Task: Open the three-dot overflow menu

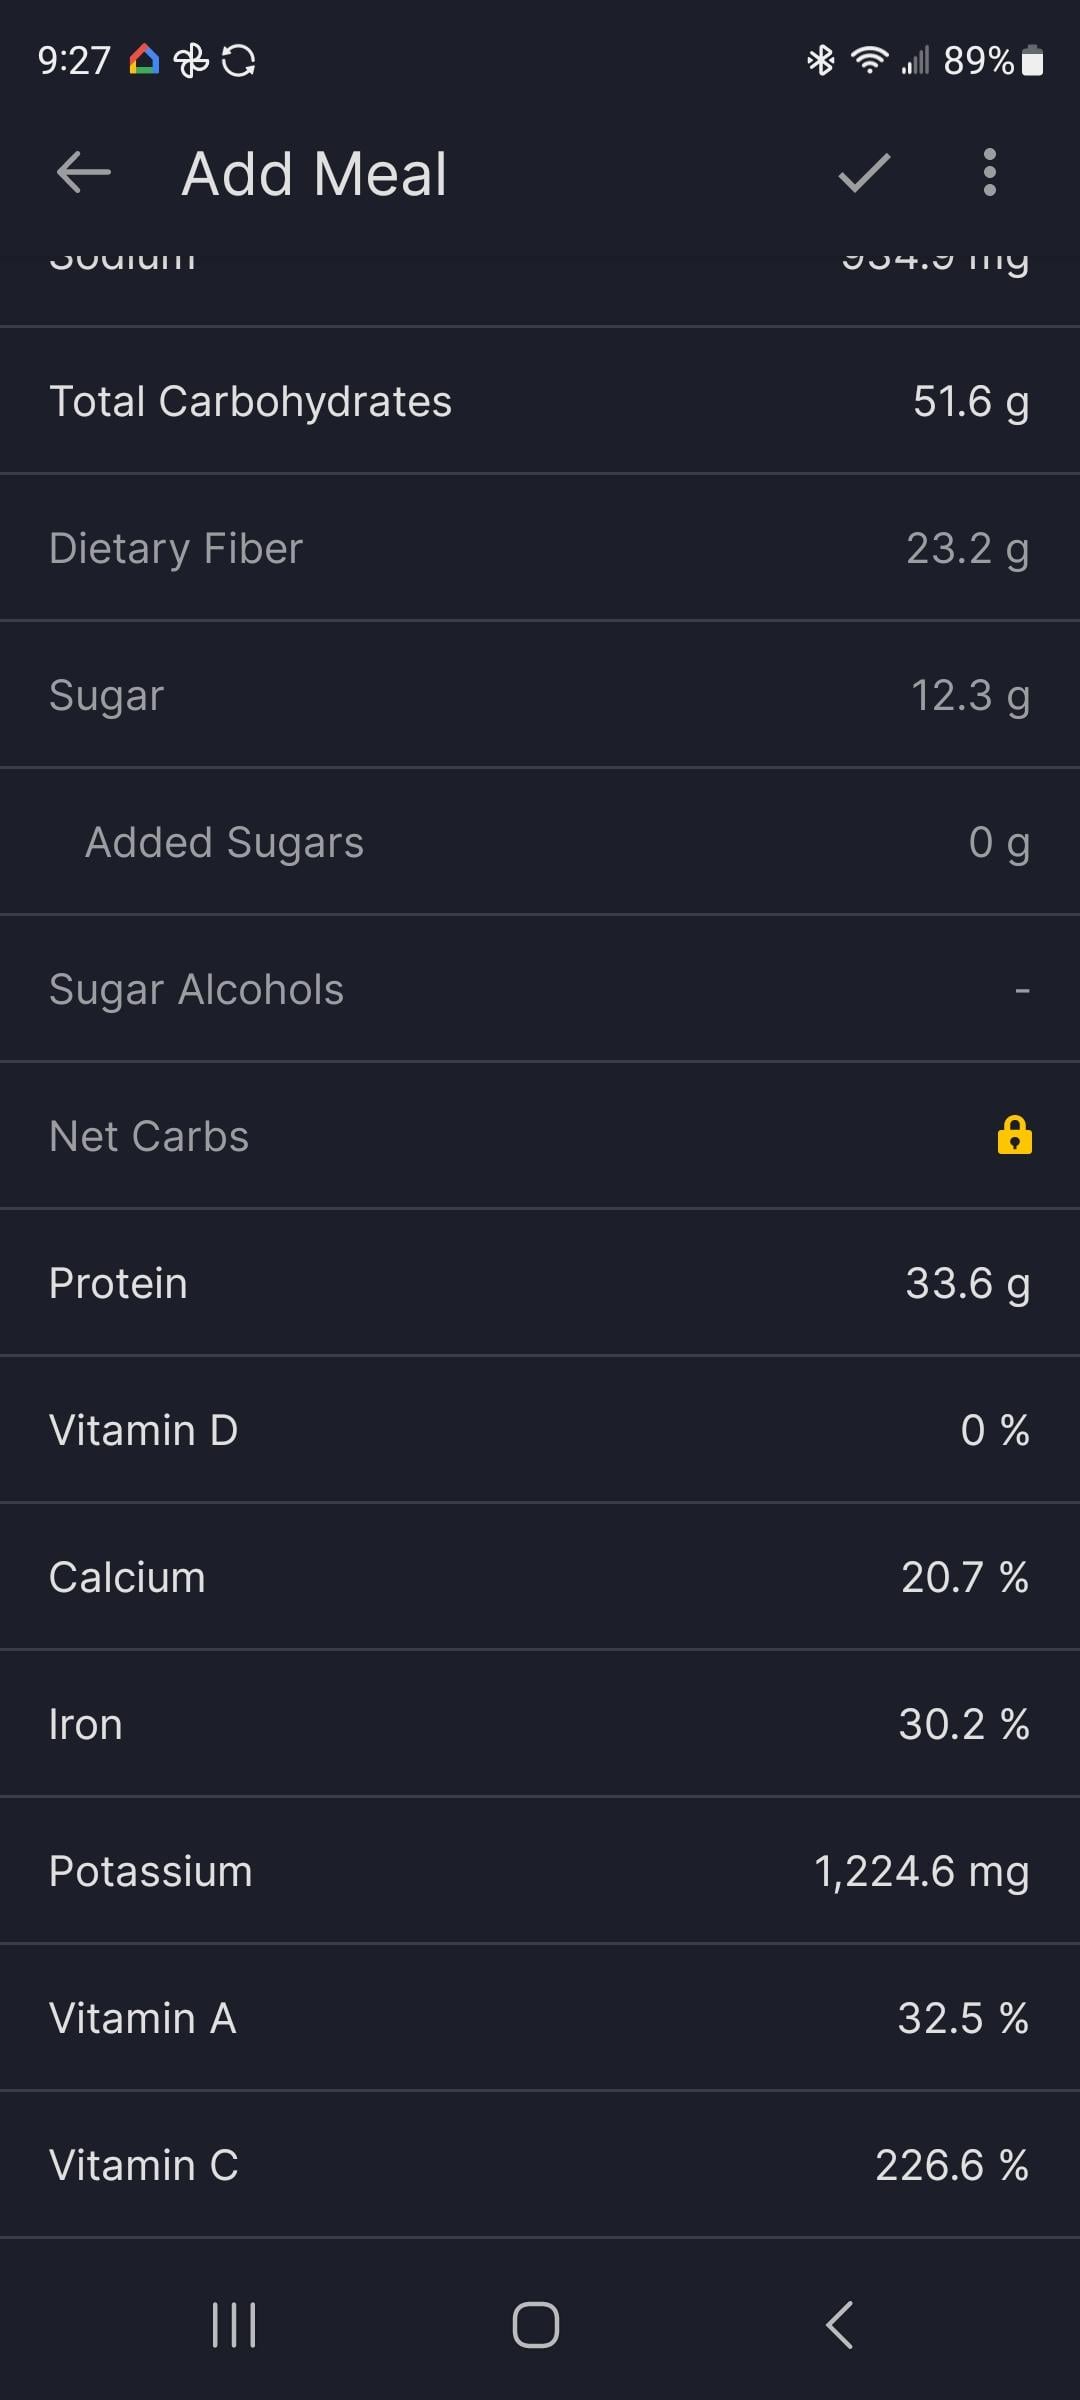Action: click(x=989, y=173)
